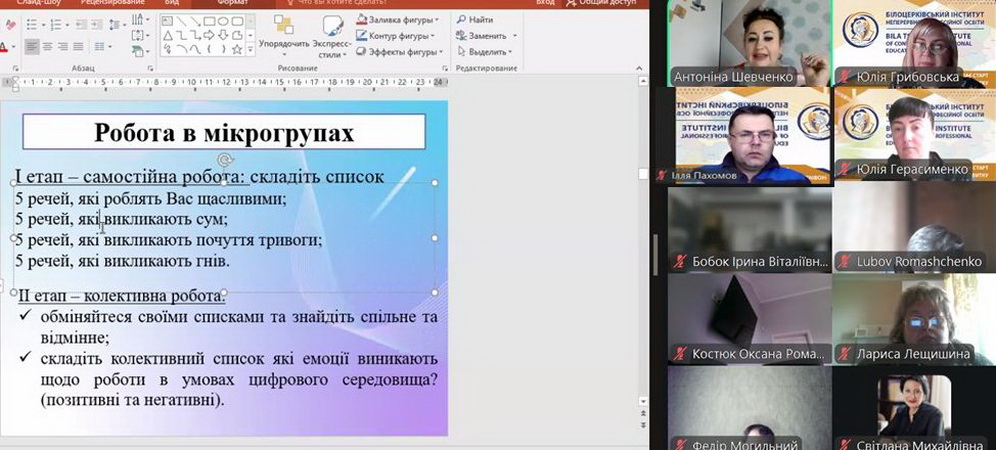Expand Shape Fill (Заливка фигуры) dropdown

pyautogui.click(x=396, y=19)
